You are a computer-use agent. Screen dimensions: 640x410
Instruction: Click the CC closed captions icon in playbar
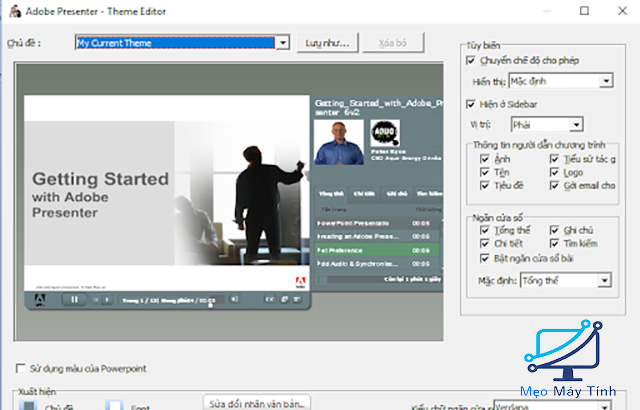[269, 299]
